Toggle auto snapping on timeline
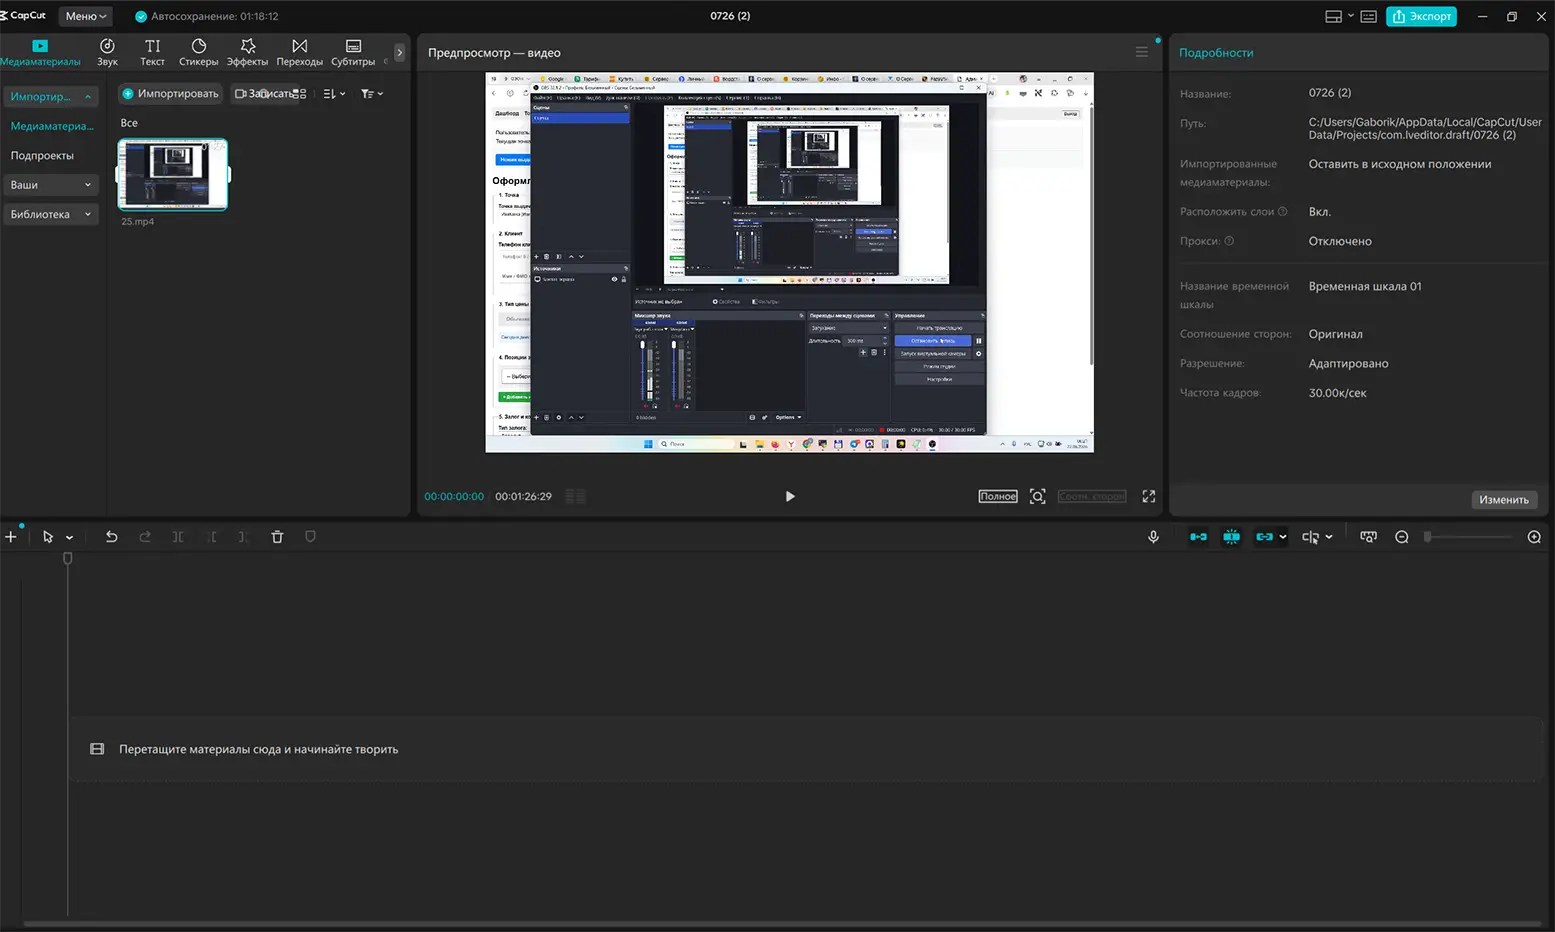The height and width of the screenshot is (932, 1555). pos(1231,537)
